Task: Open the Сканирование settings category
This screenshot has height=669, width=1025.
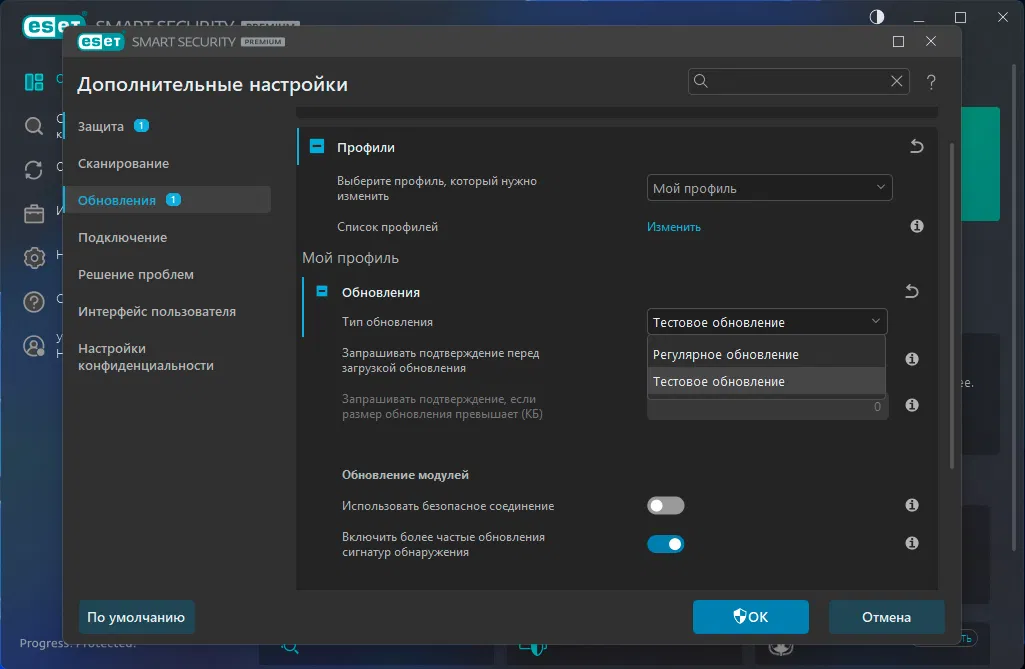Action: pos(124,163)
